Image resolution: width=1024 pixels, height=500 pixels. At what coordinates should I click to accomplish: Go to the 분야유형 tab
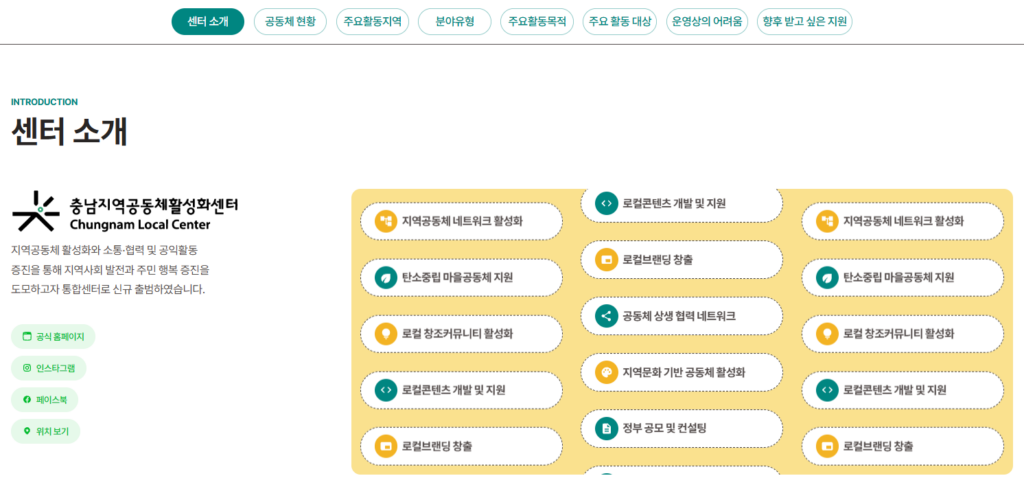[x=454, y=21]
